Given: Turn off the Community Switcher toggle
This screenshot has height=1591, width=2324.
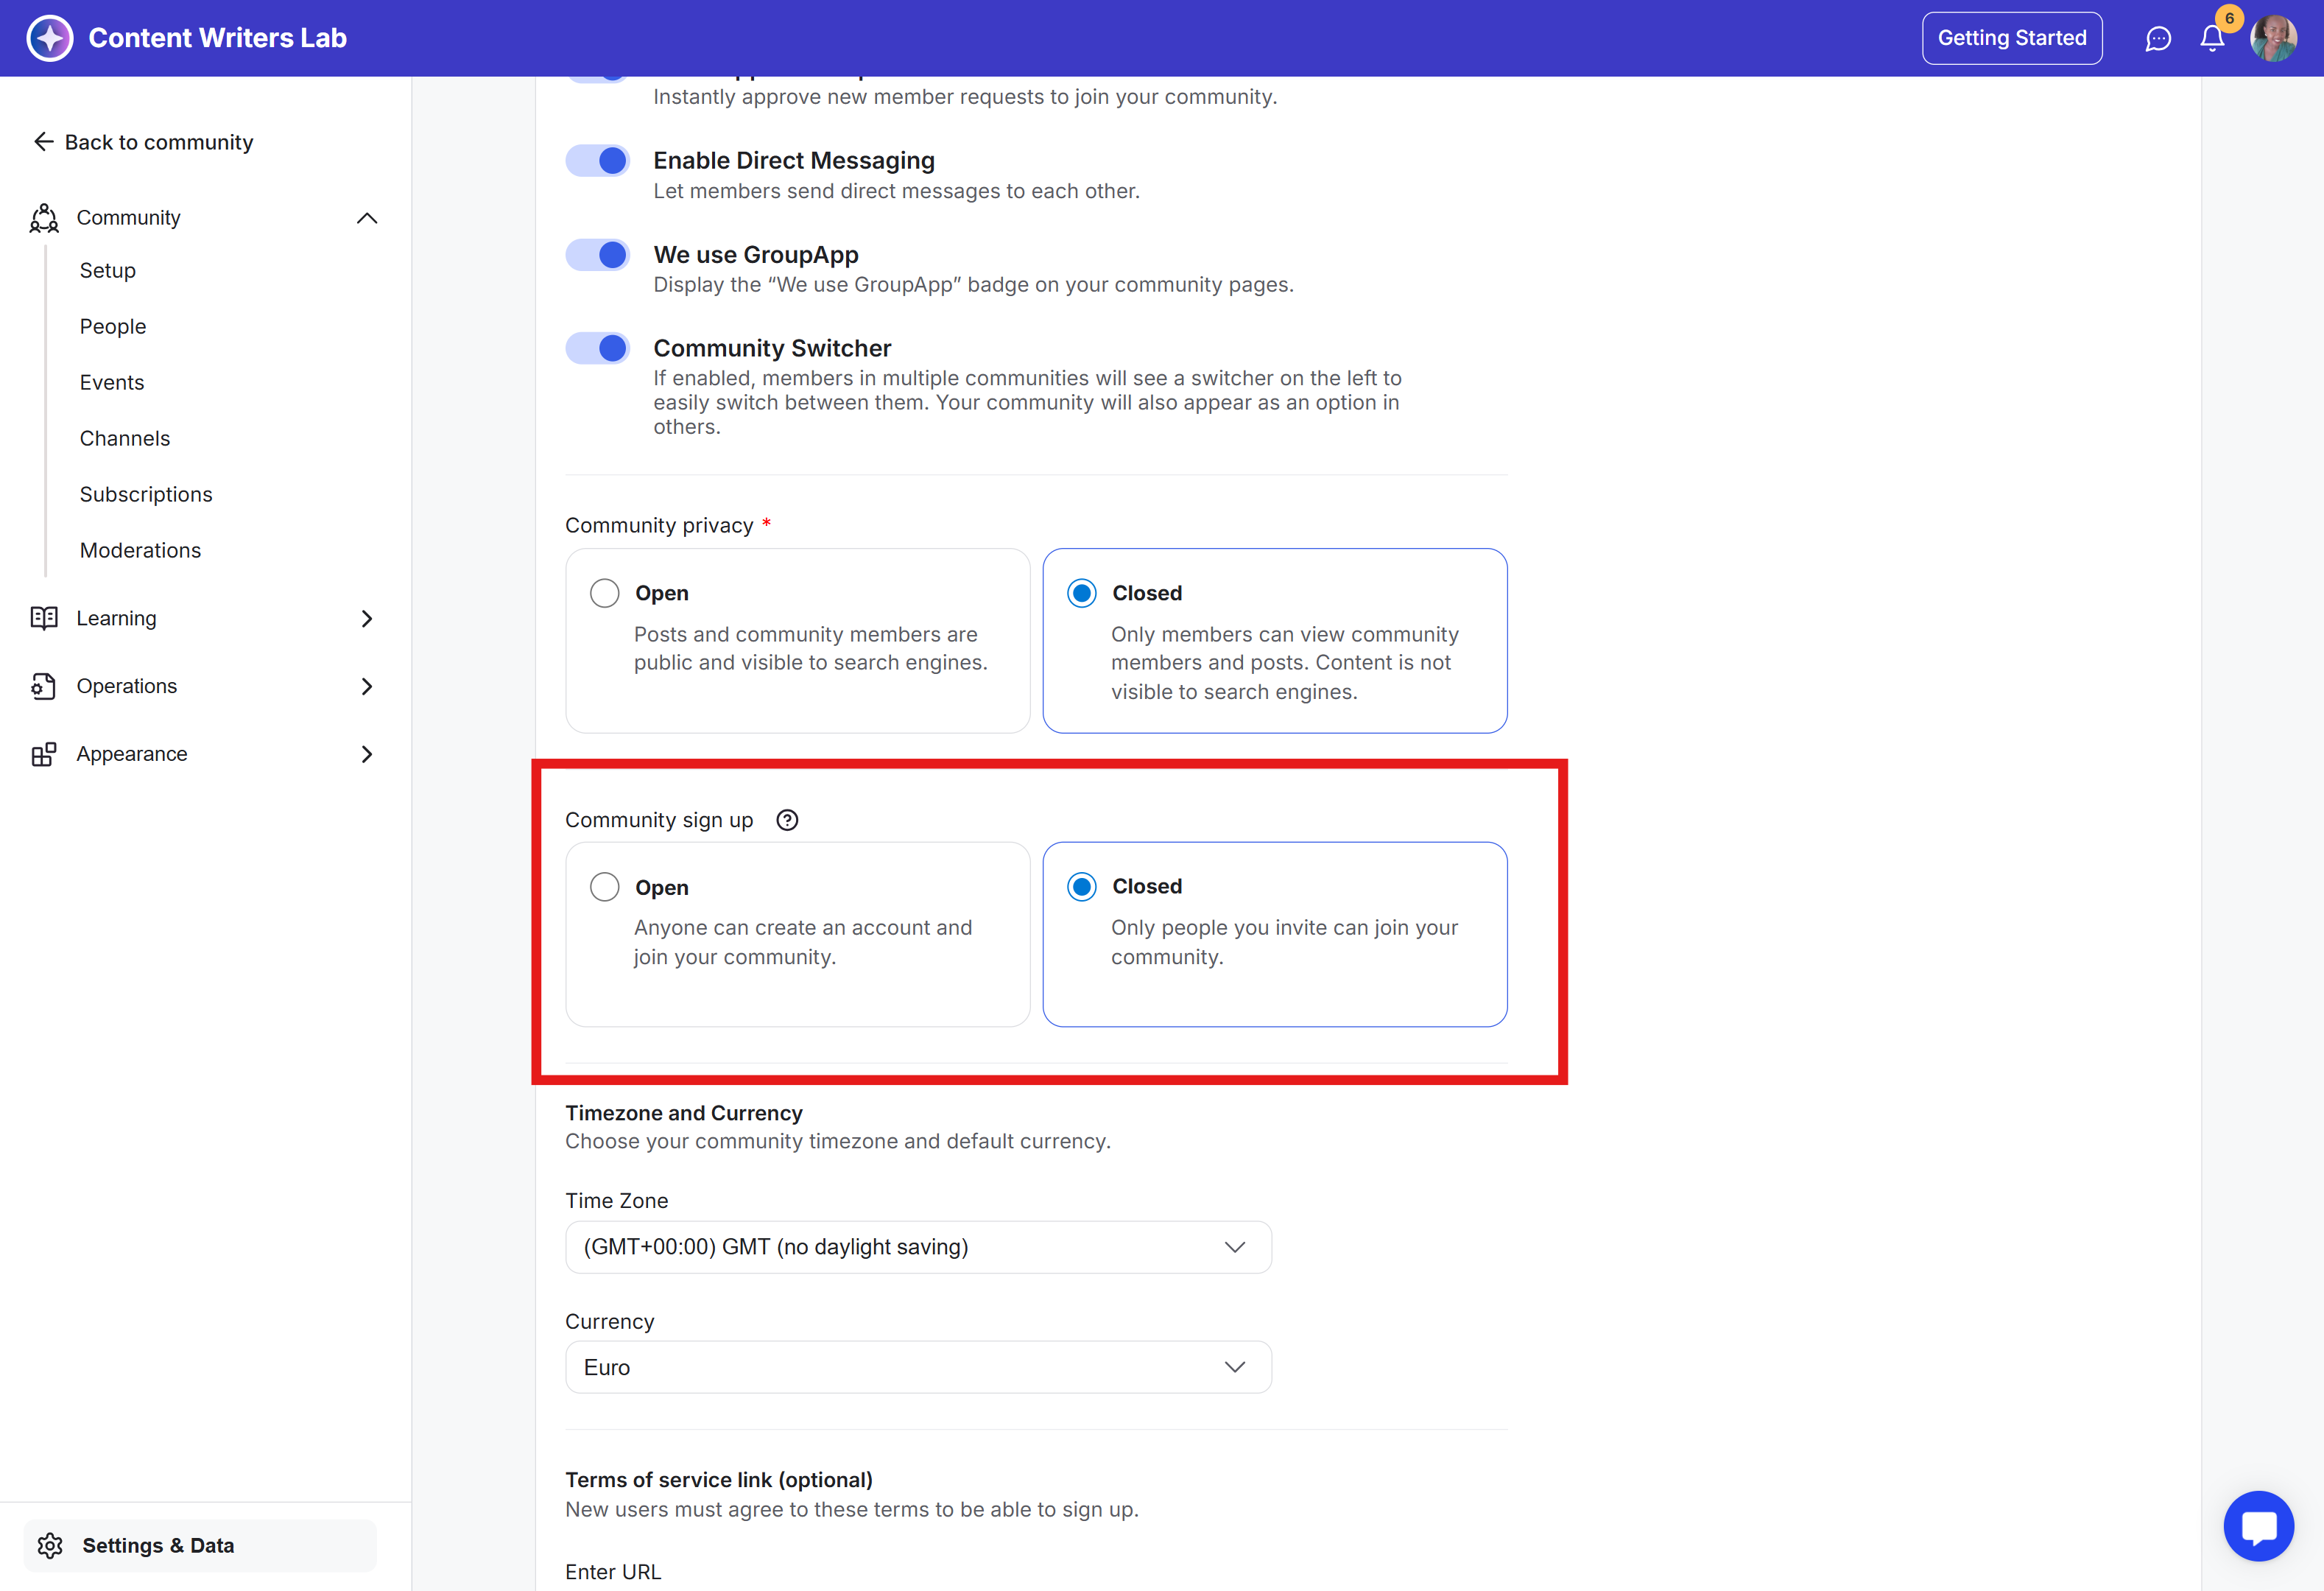Looking at the screenshot, I should [x=598, y=348].
